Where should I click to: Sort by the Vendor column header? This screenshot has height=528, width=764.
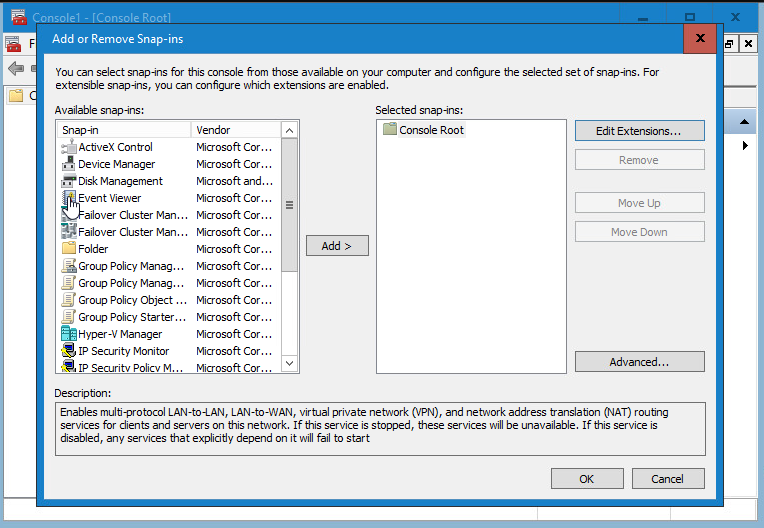click(235, 130)
